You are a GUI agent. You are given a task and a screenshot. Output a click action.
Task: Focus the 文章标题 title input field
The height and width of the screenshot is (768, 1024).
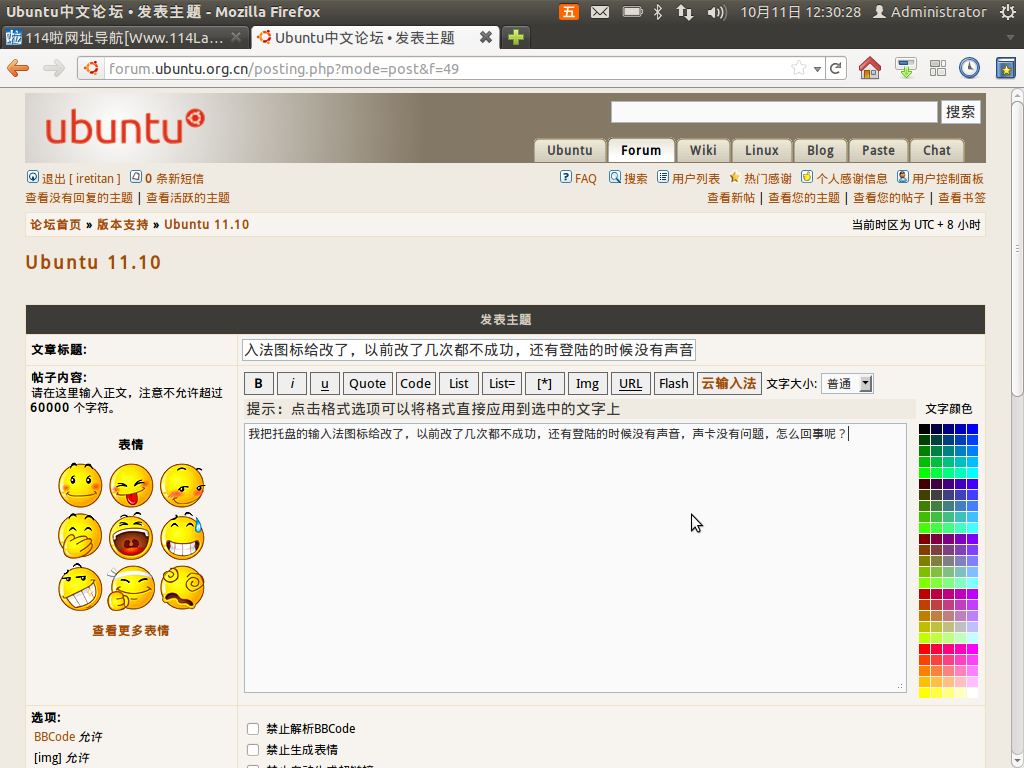point(468,350)
